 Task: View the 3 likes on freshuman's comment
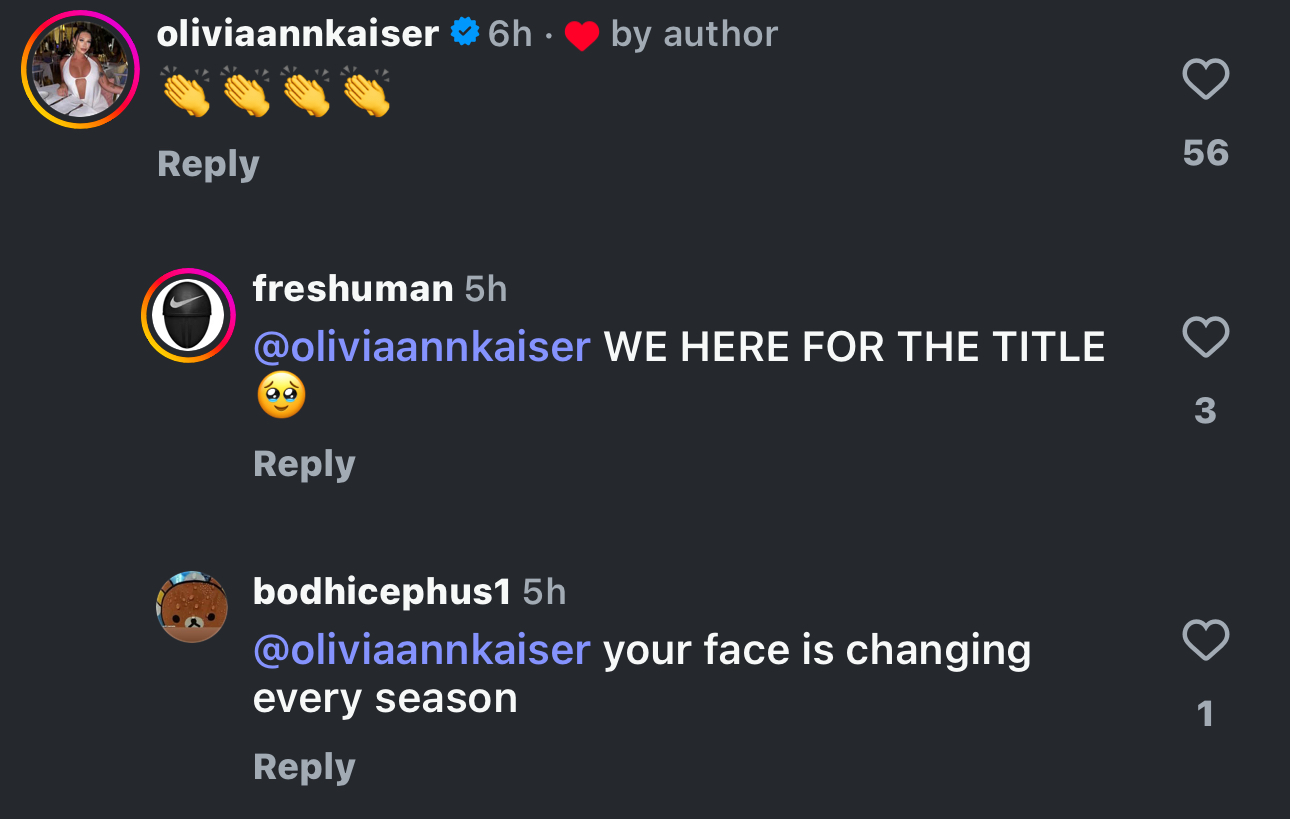click(x=1205, y=410)
